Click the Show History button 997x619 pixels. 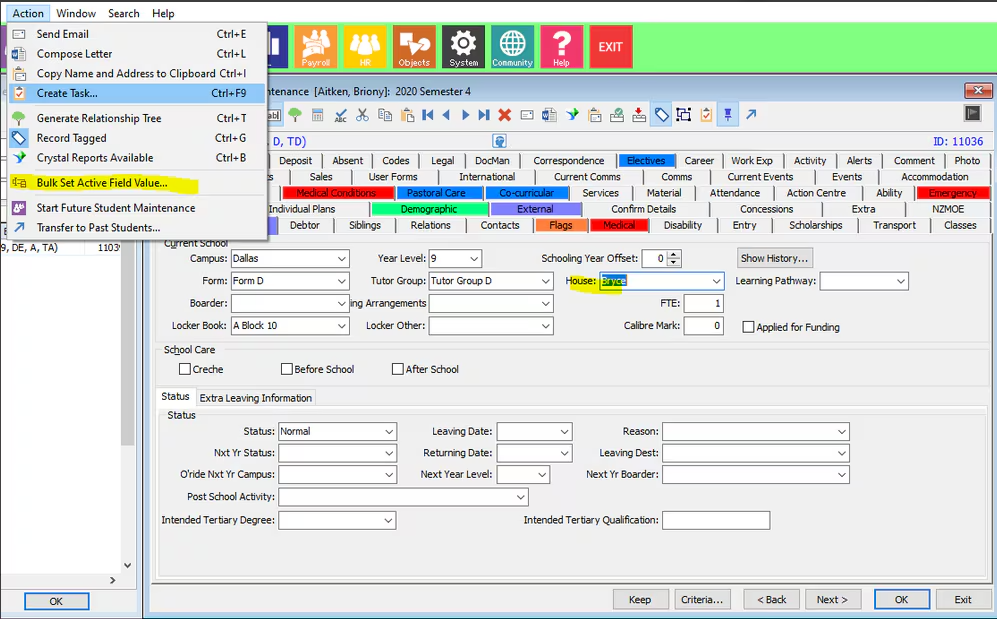point(774,258)
